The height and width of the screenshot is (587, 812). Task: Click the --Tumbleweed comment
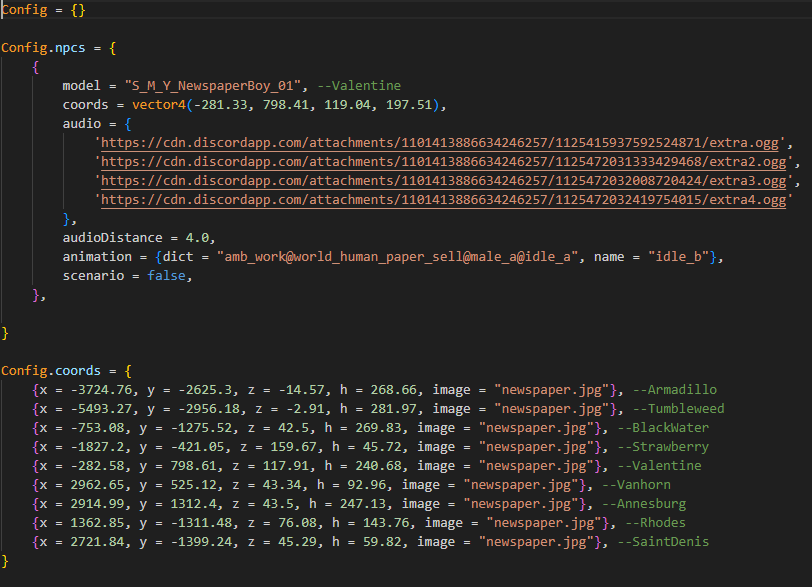point(679,409)
